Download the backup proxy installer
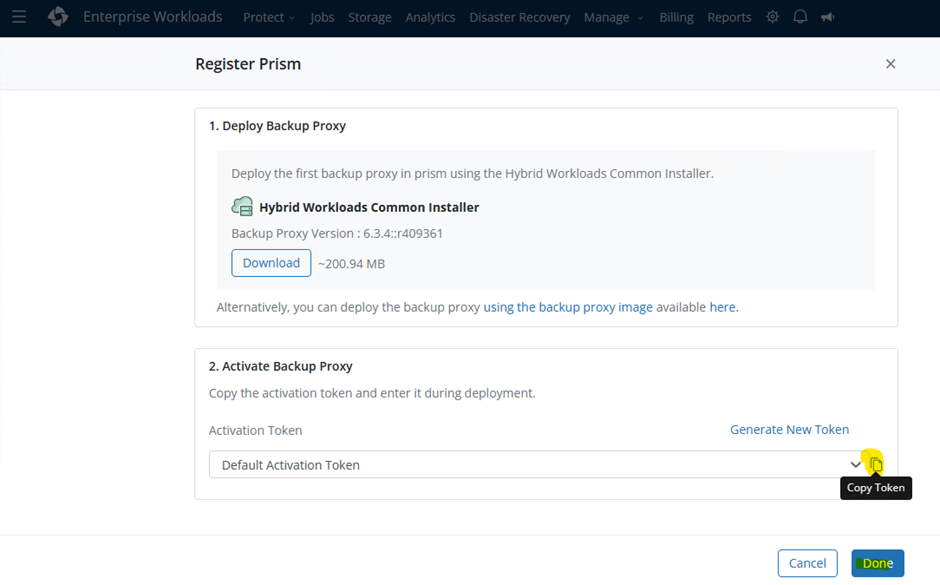Image resolution: width=940 pixels, height=585 pixels. [271, 263]
